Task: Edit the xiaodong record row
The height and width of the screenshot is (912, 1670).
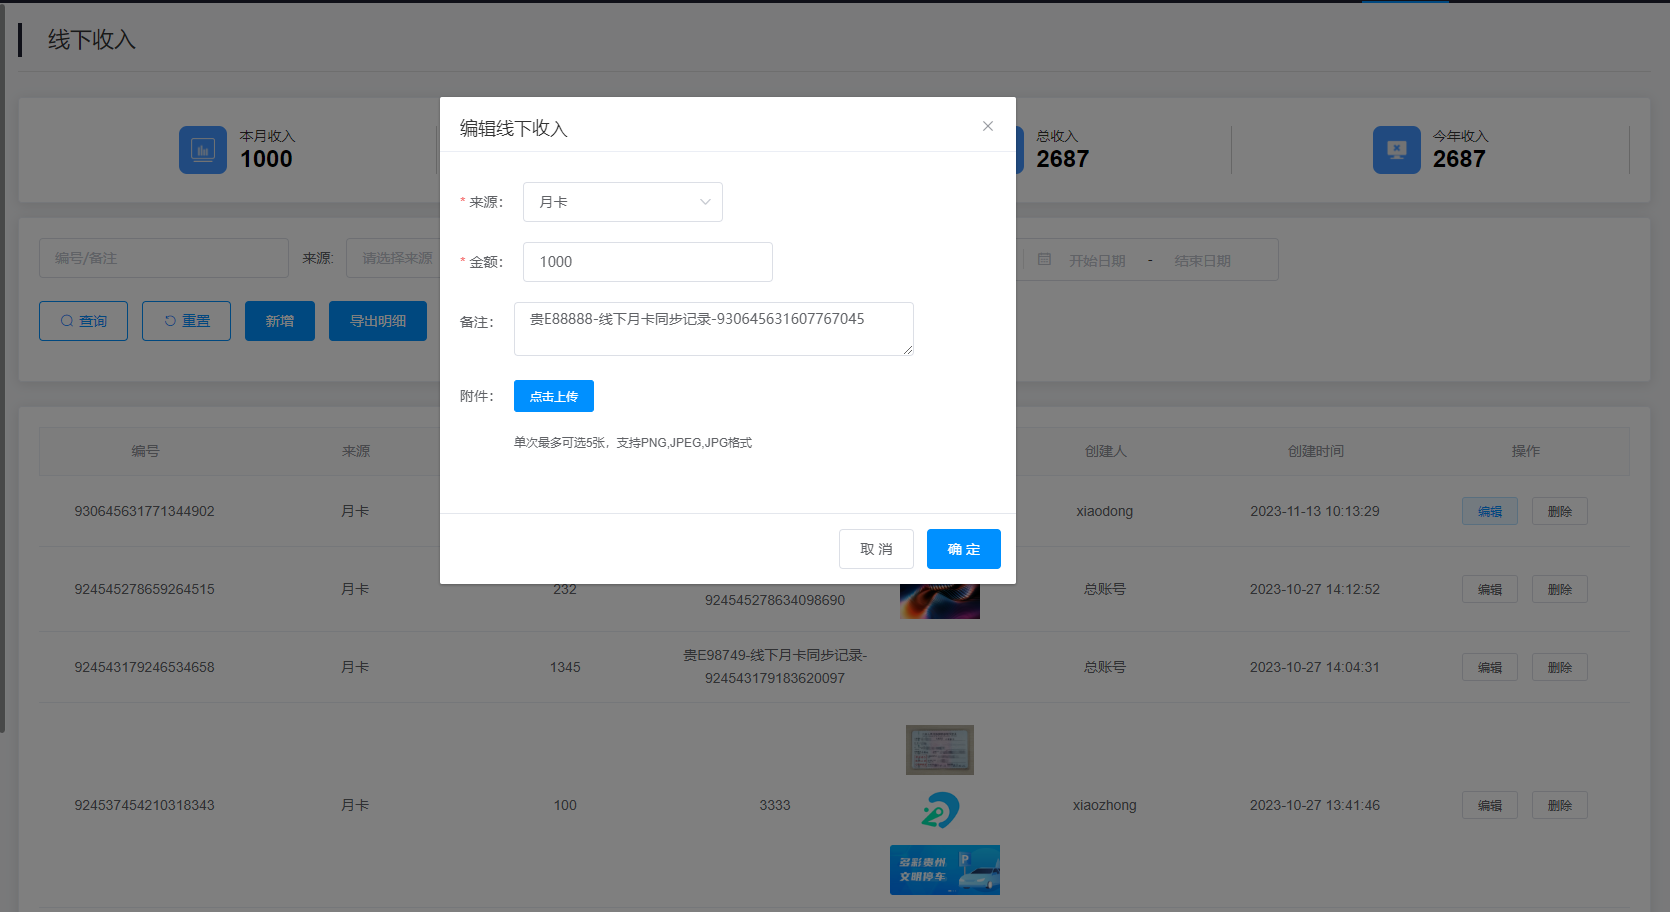Action: pyautogui.click(x=1489, y=511)
